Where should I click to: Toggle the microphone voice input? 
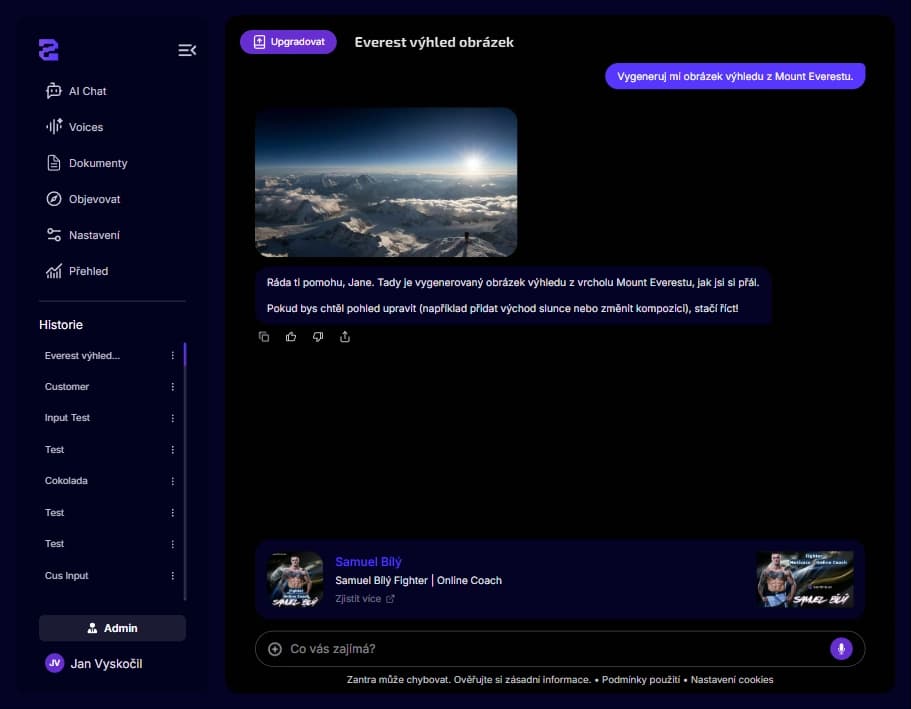tap(841, 649)
